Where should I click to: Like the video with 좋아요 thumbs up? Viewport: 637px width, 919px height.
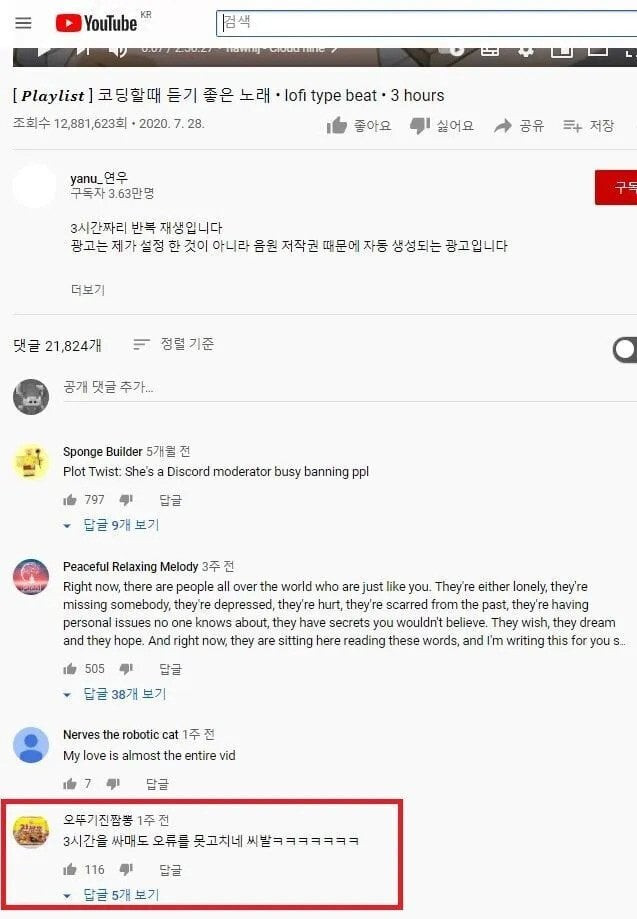(359, 125)
